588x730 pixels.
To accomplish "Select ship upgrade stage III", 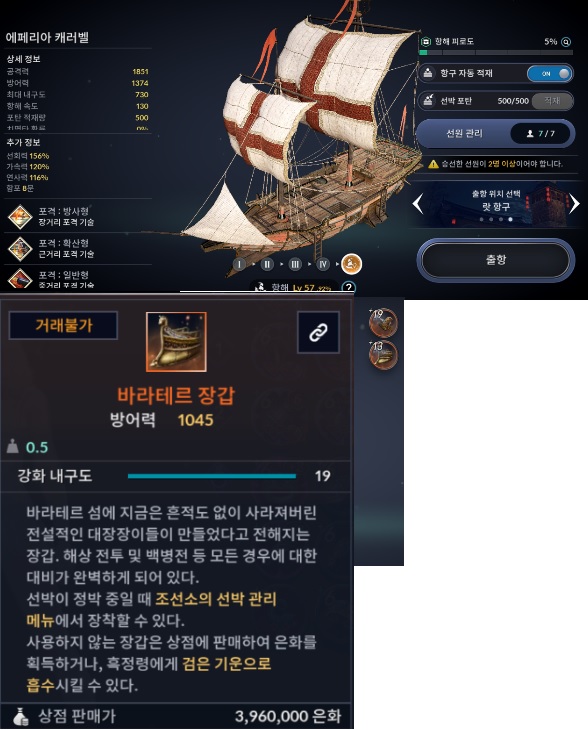I will [295, 264].
